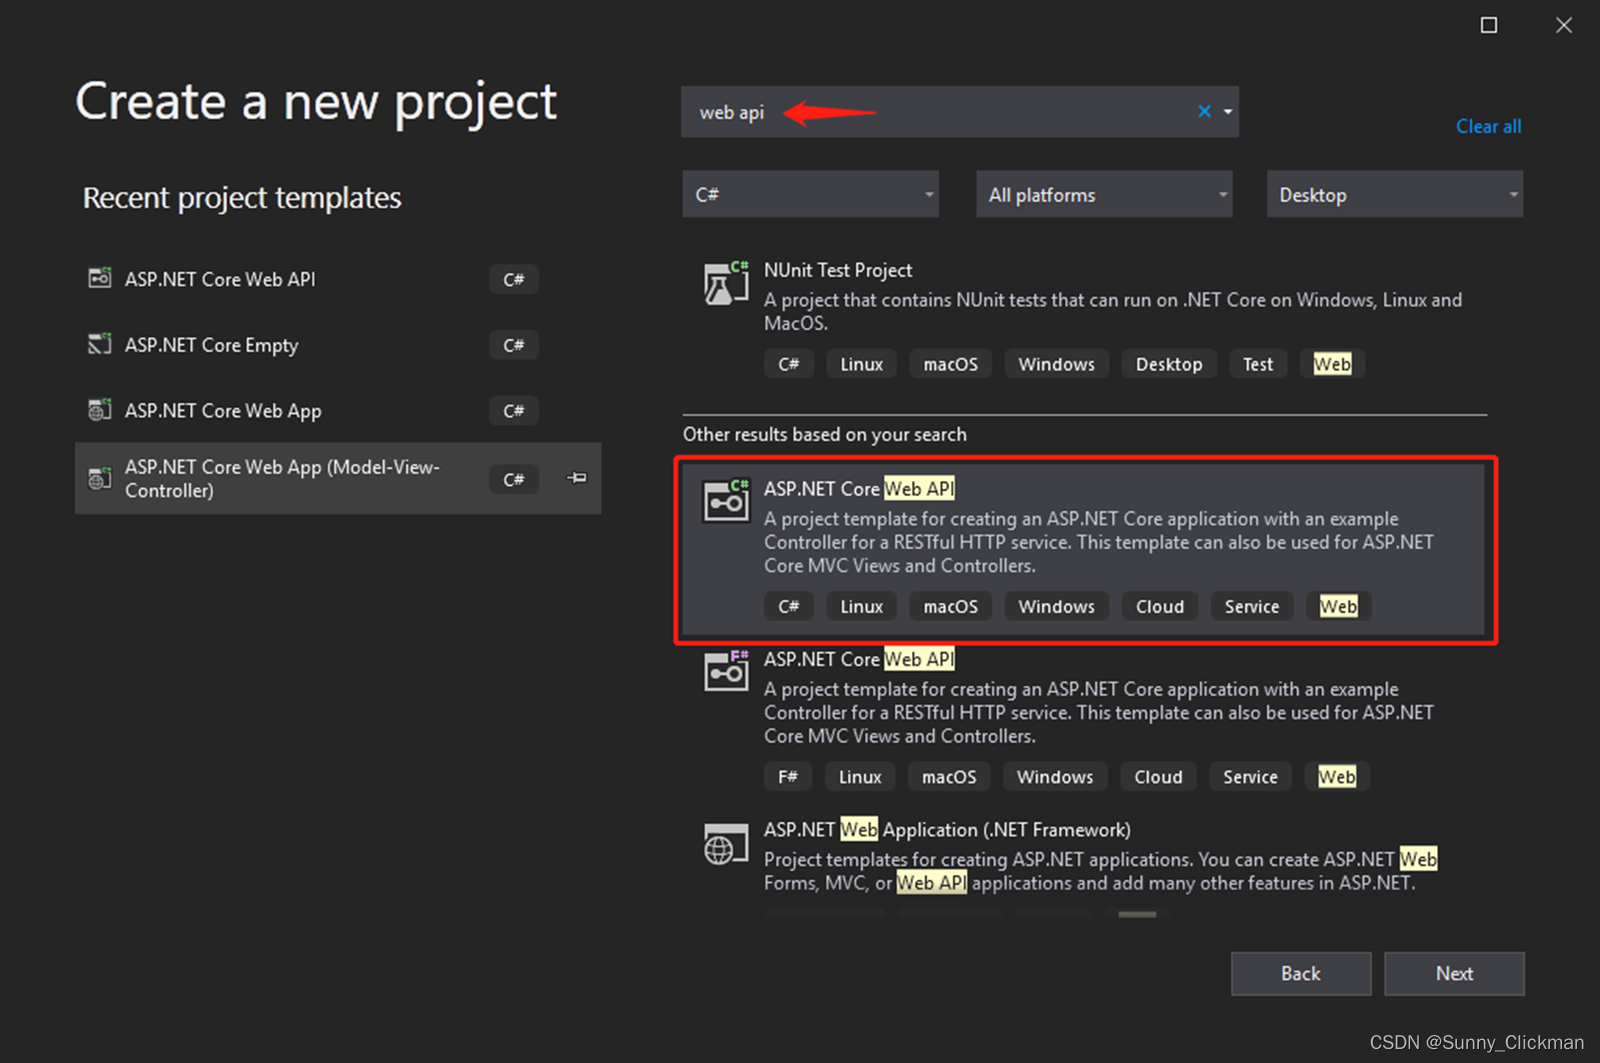The height and width of the screenshot is (1063, 1600).
Task: Click the Desktop tag on NUnit Test Project
Action: (x=1169, y=364)
